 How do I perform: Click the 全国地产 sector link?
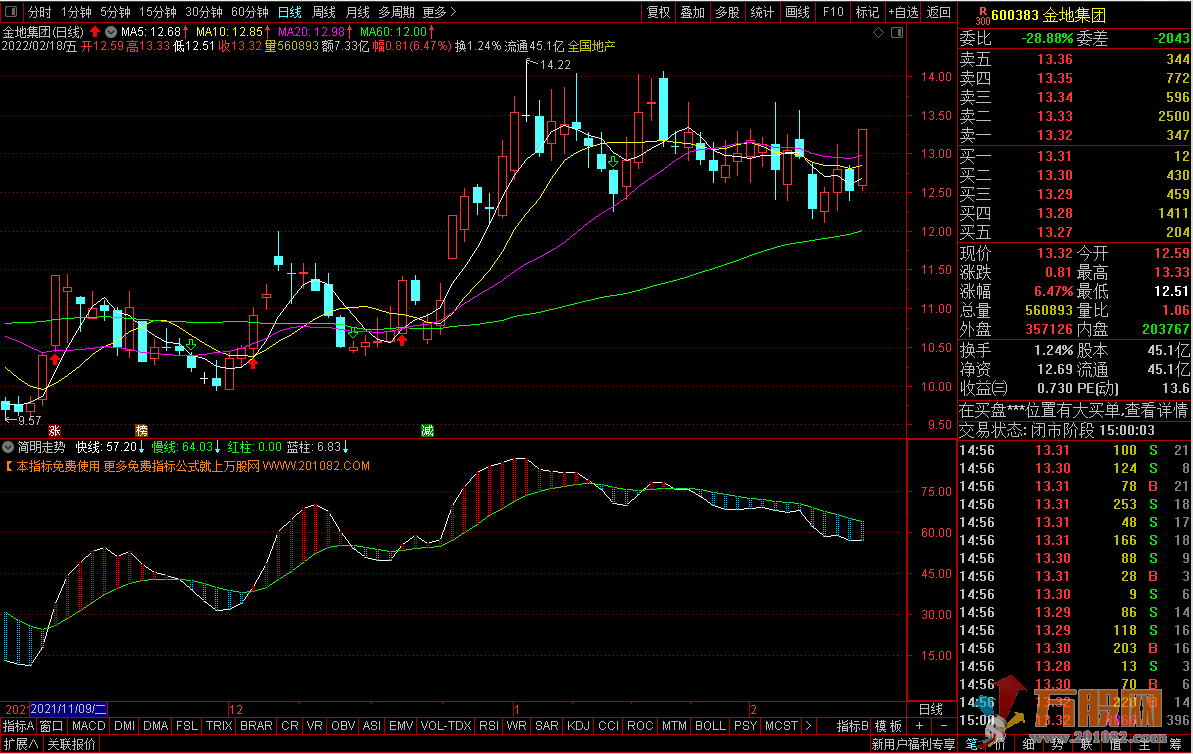click(591, 46)
